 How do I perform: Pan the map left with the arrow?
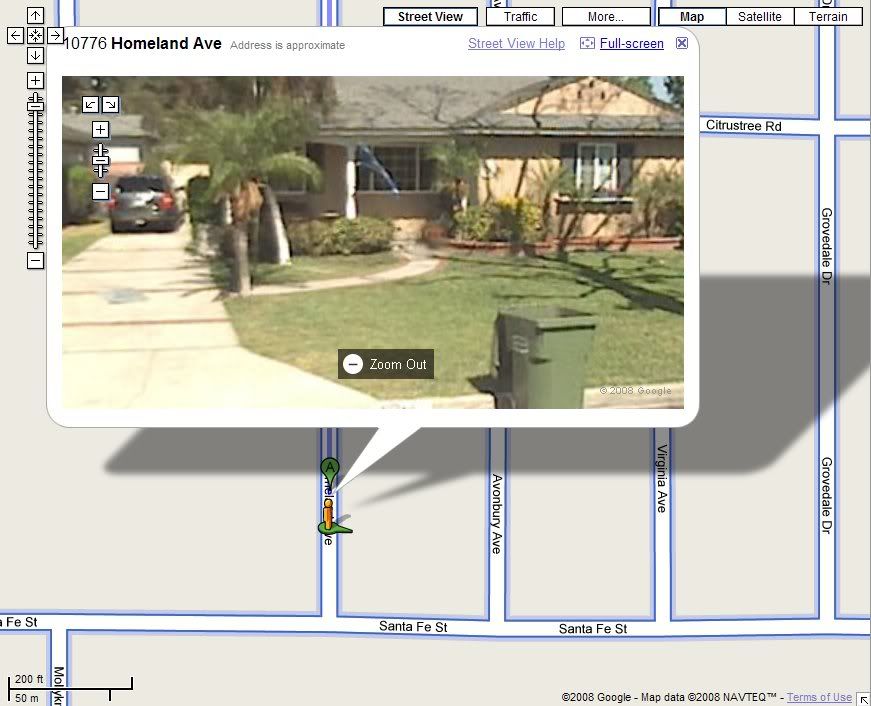coord(15,35)
